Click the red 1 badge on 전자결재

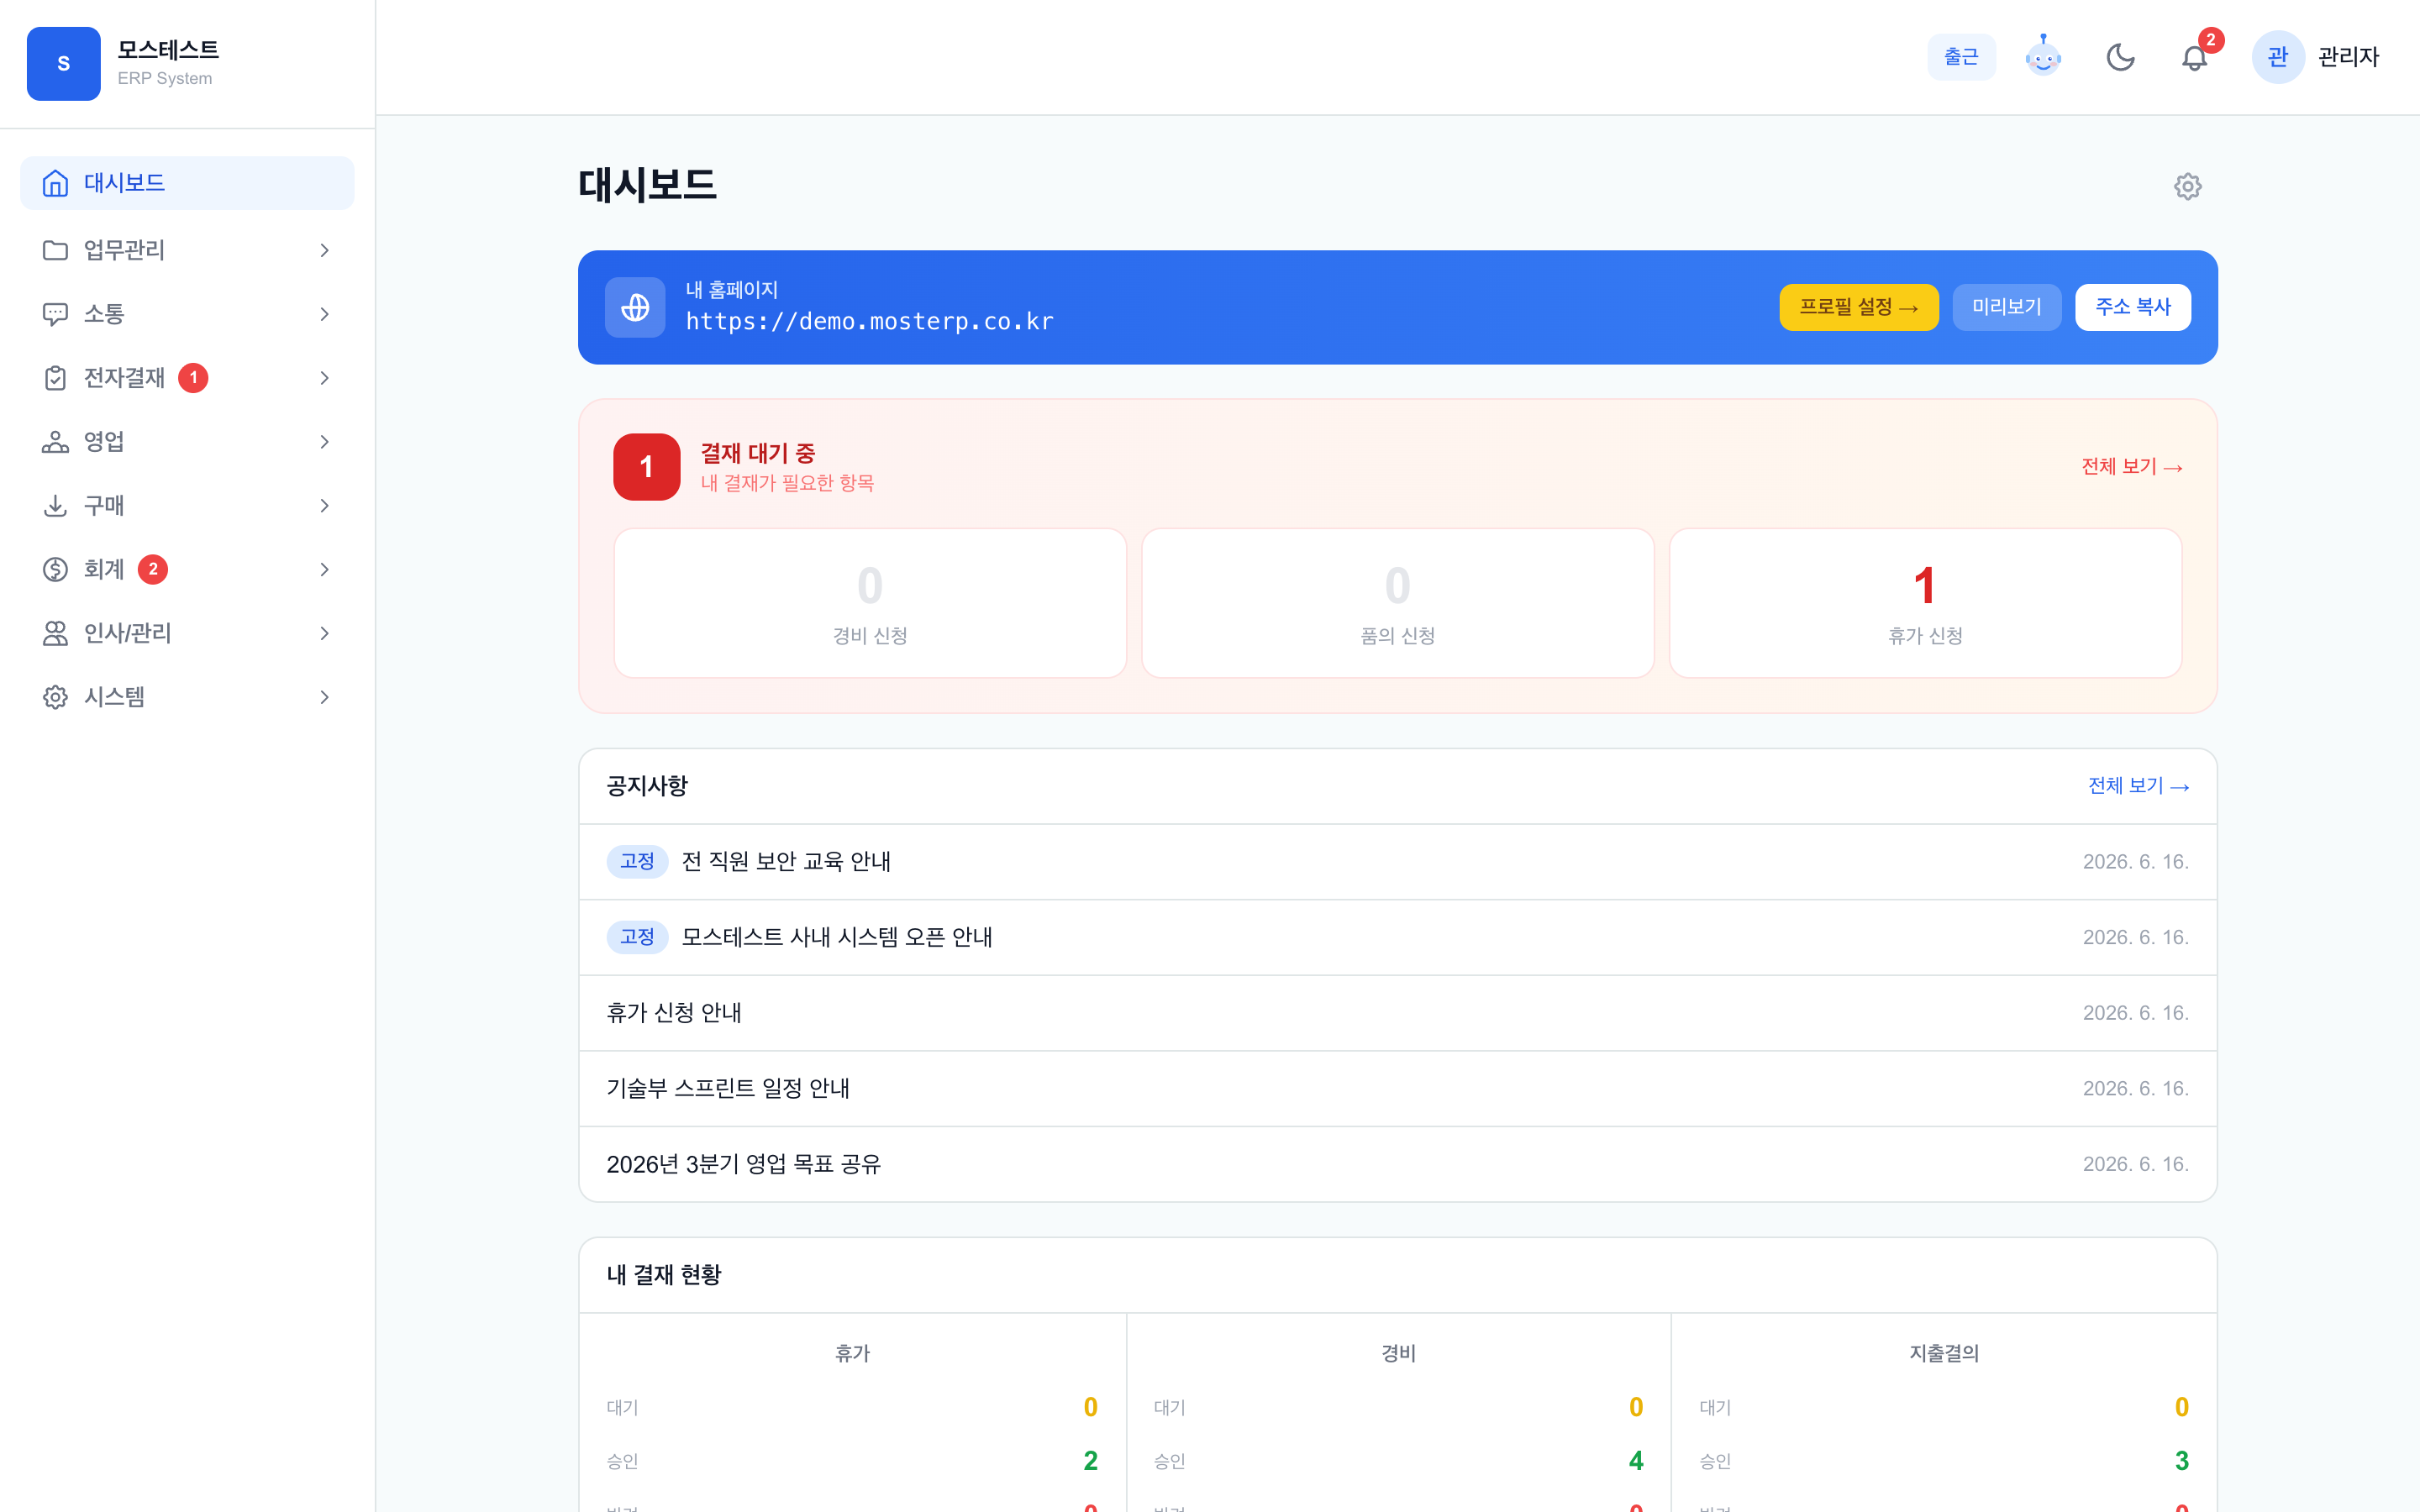tap(193, 378)
